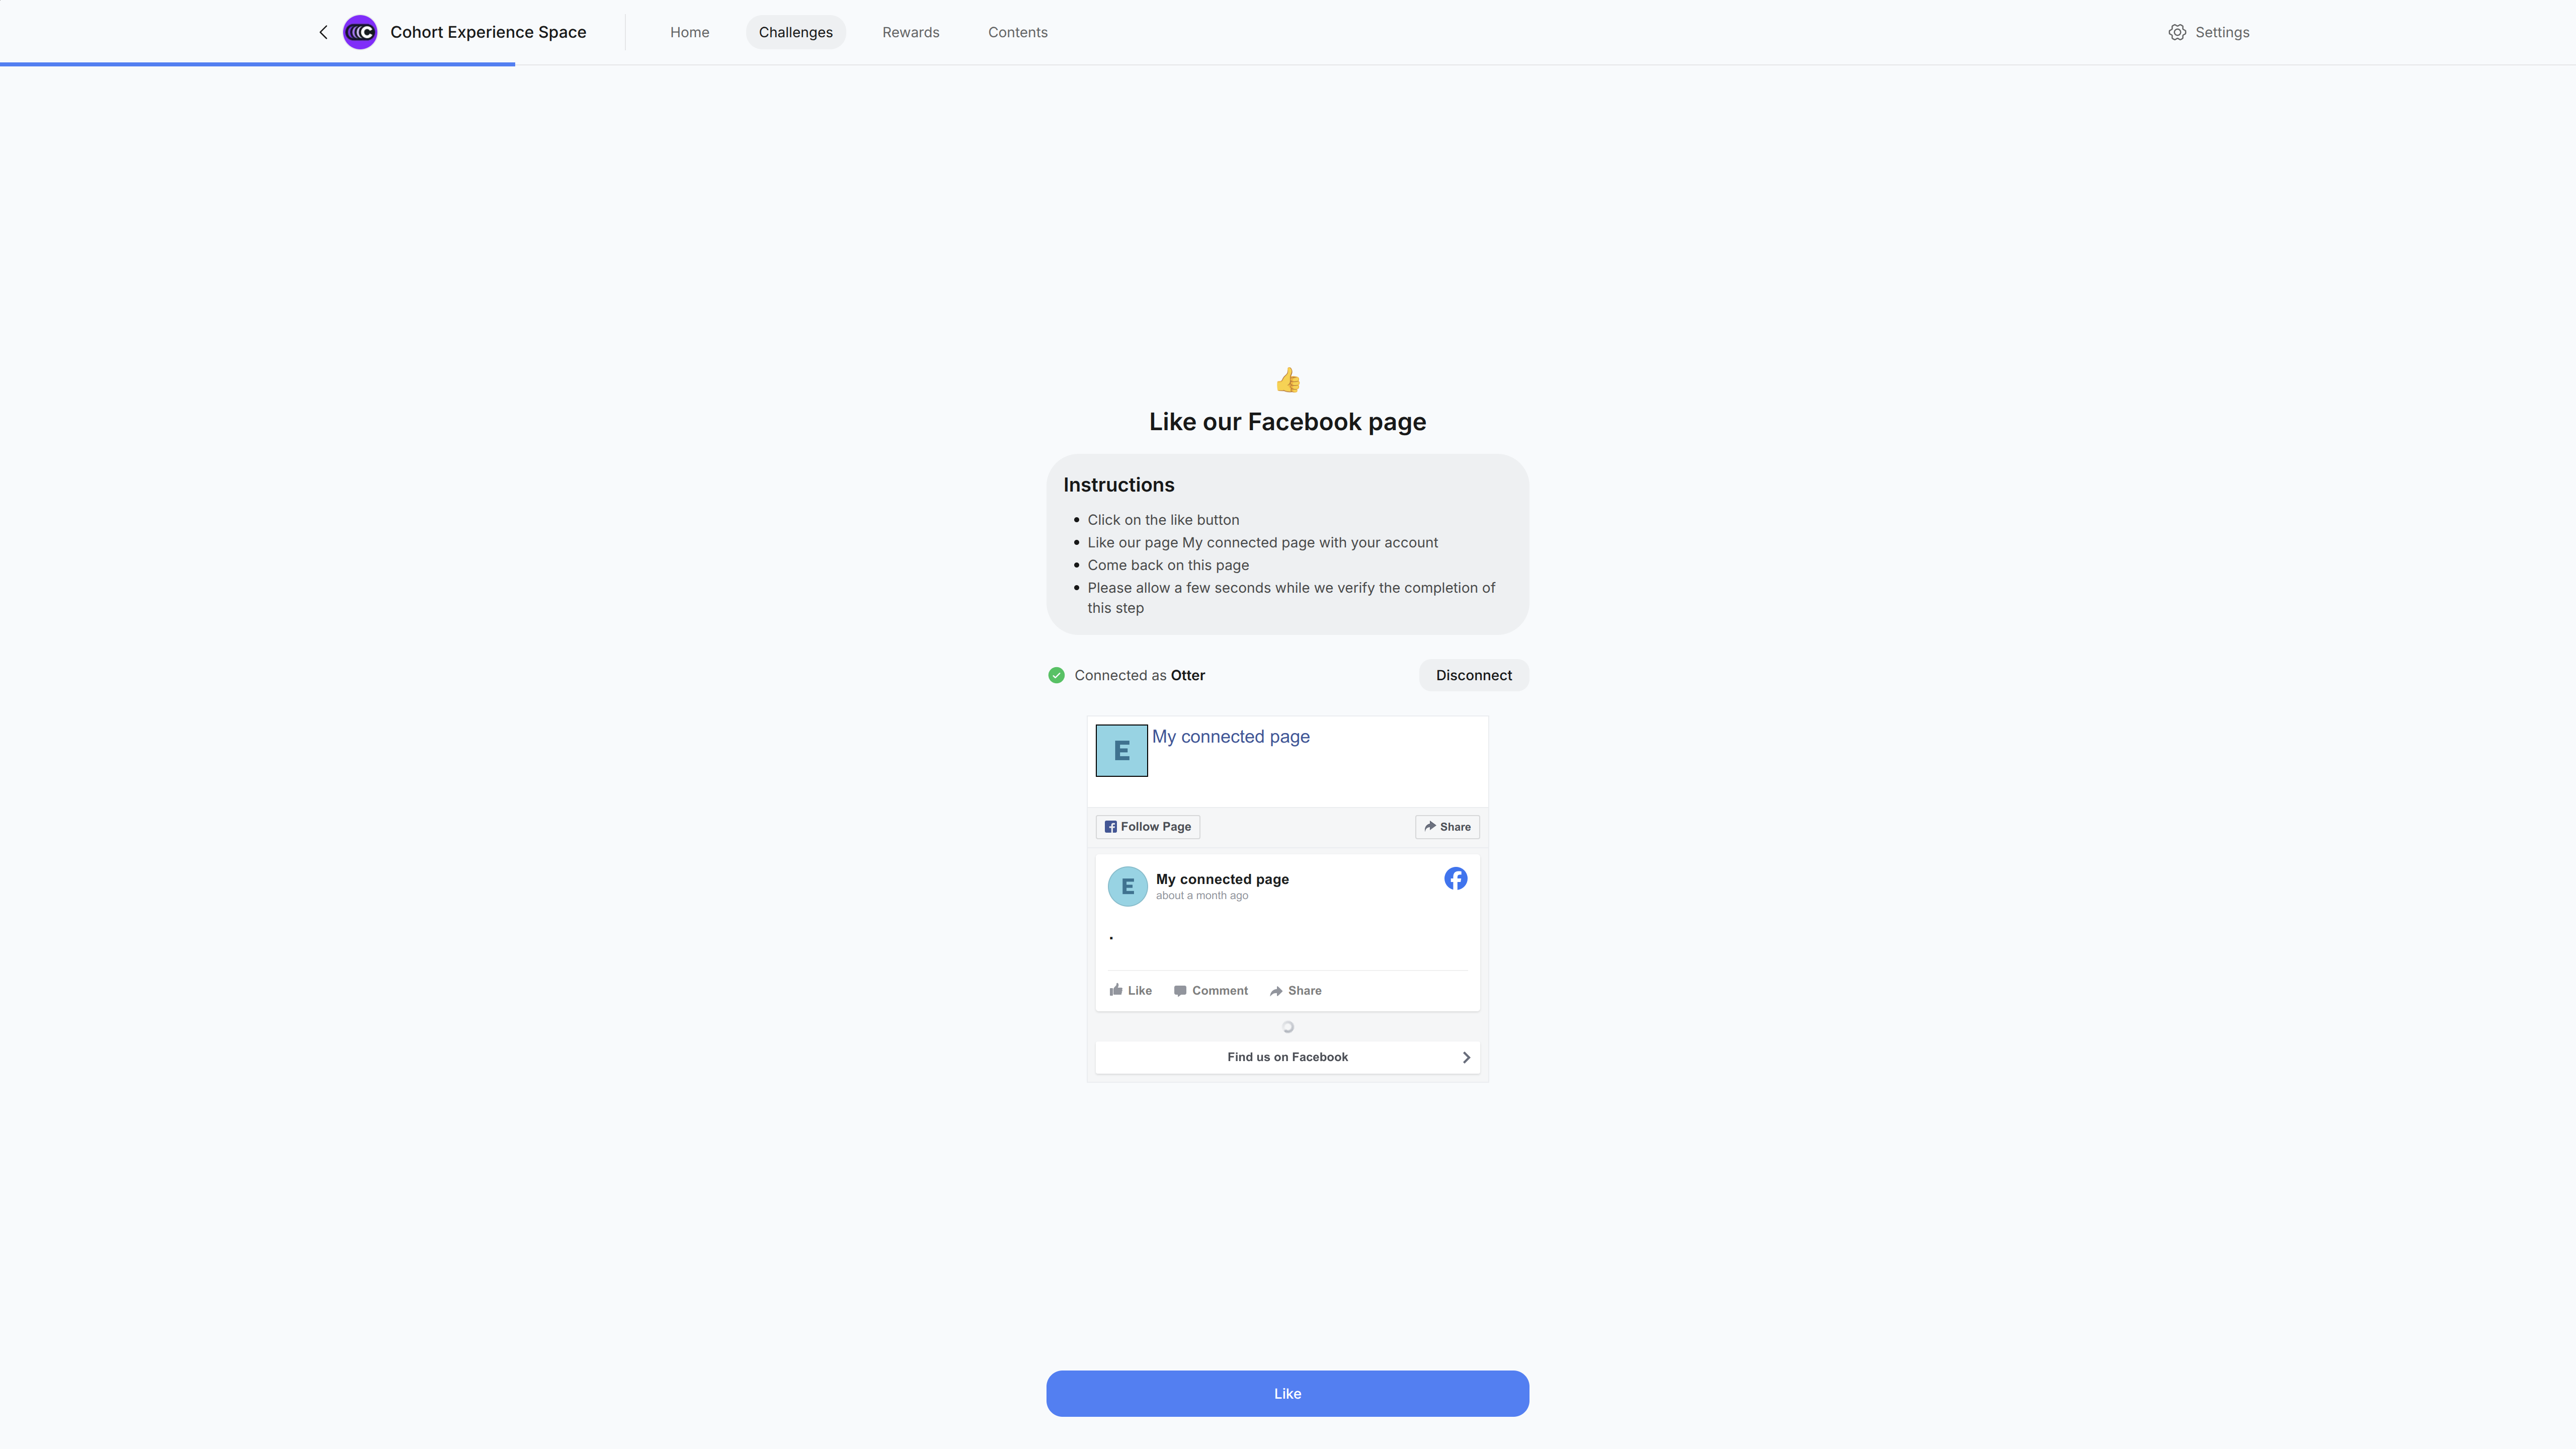Click the Settings gear icon
Screen dimensions: 2576x1449
click(x=2177, y=32)
